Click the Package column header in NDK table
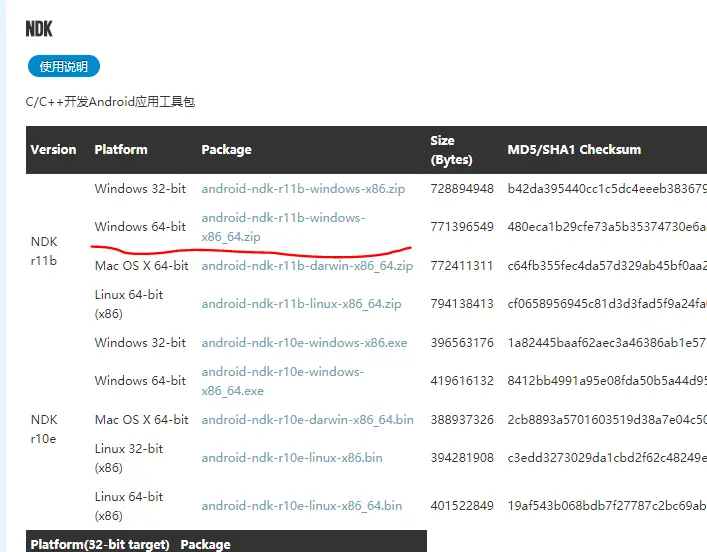 (x=226, y=150)
